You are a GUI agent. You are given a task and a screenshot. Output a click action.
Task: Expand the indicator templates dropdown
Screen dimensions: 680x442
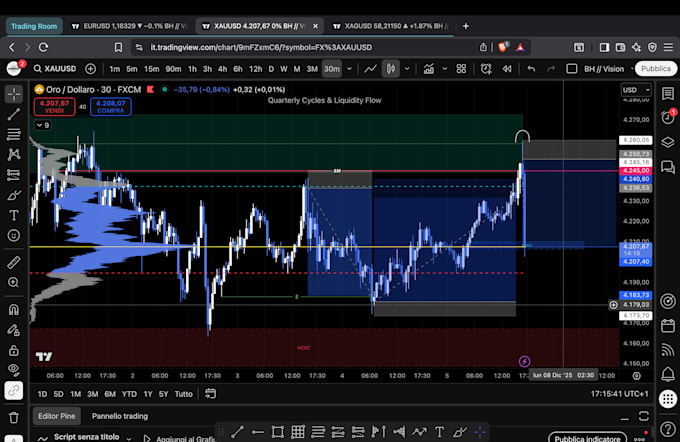point(445,69)
